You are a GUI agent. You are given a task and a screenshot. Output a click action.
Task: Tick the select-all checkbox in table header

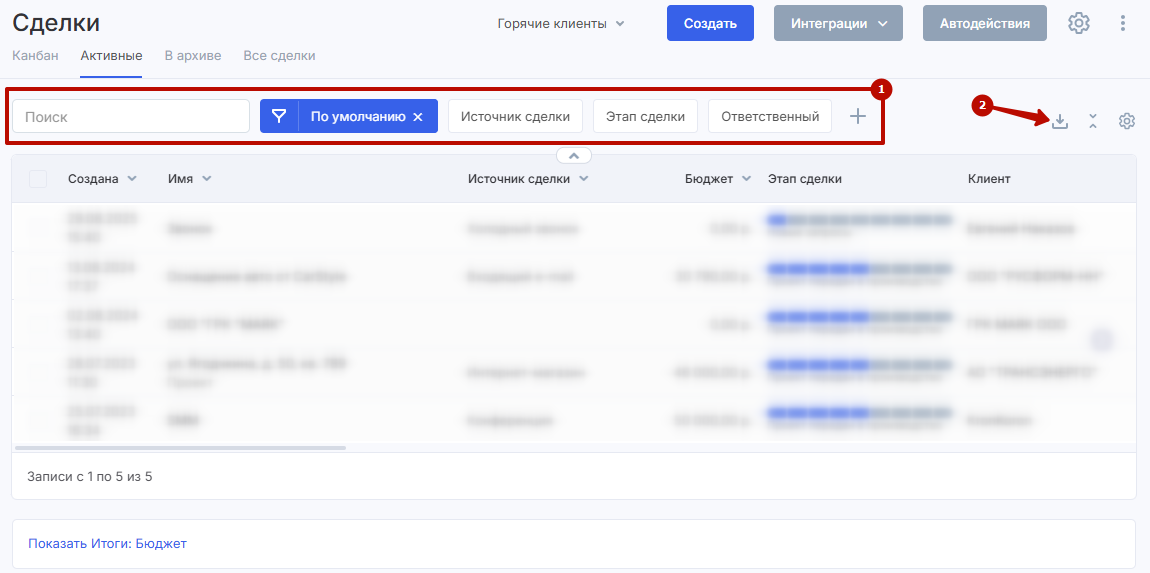coord(38,179)
